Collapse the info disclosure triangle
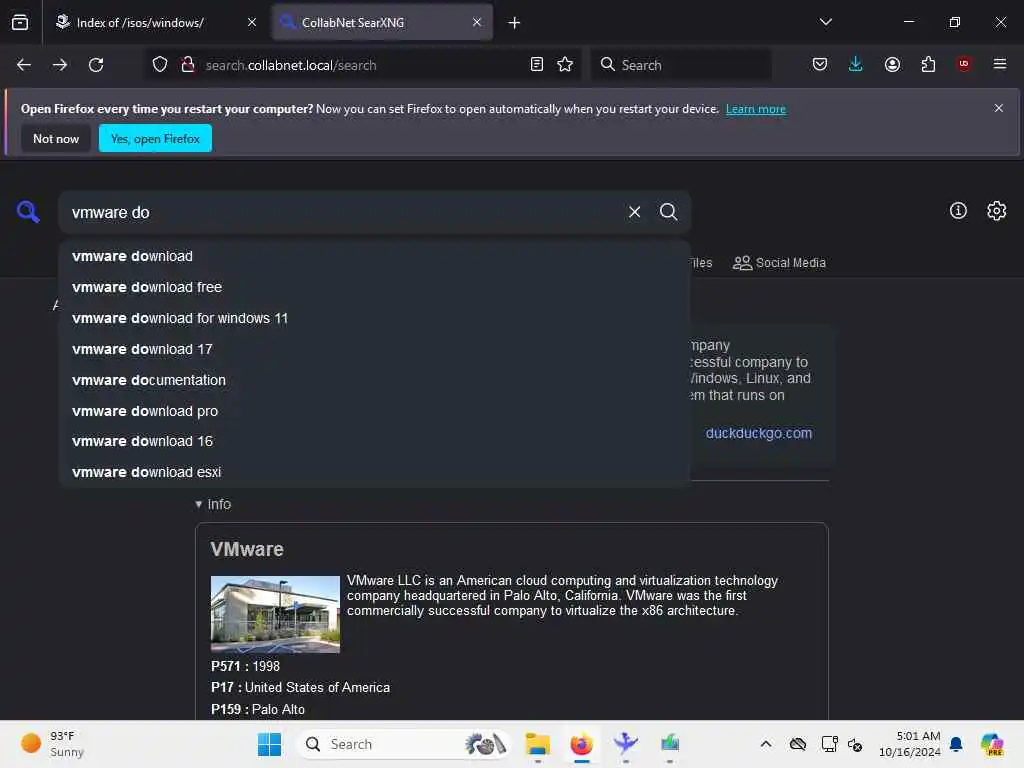Screen dimensions: 1024x768 (199, 504)
